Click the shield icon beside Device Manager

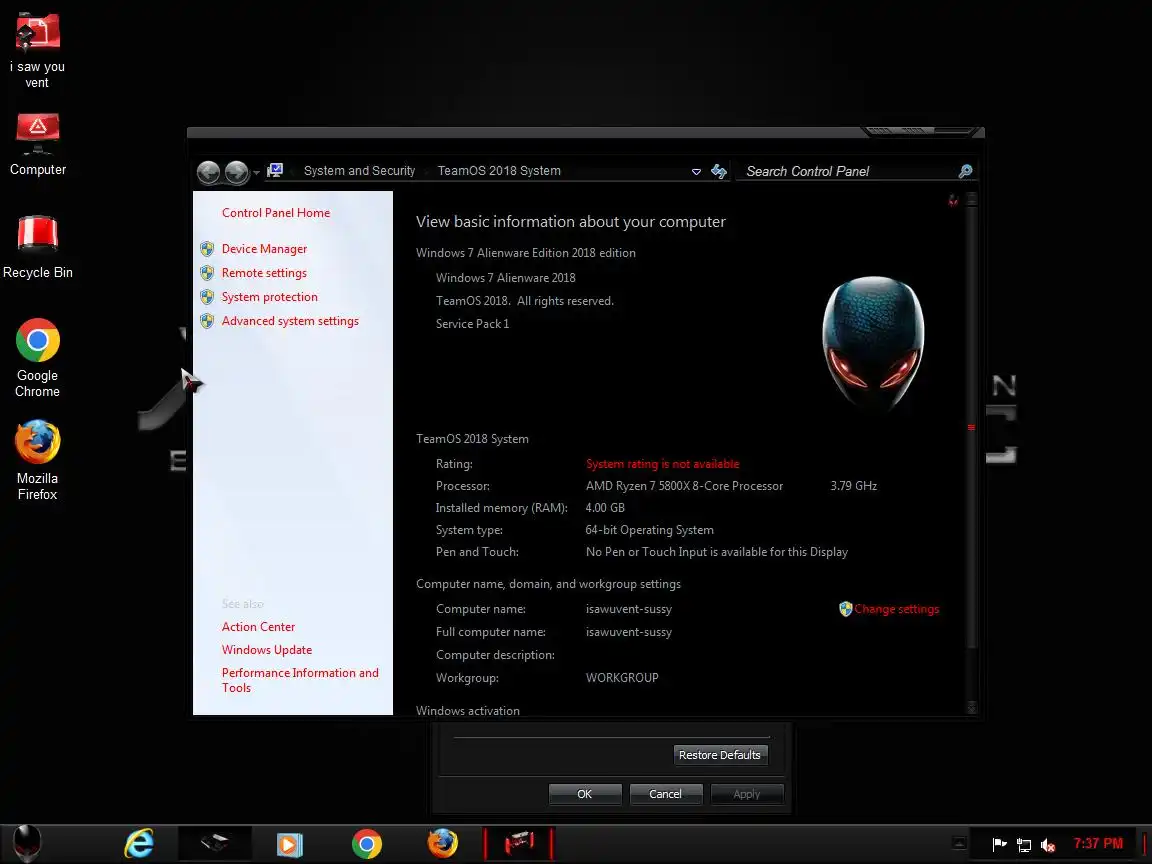[207, 249]
